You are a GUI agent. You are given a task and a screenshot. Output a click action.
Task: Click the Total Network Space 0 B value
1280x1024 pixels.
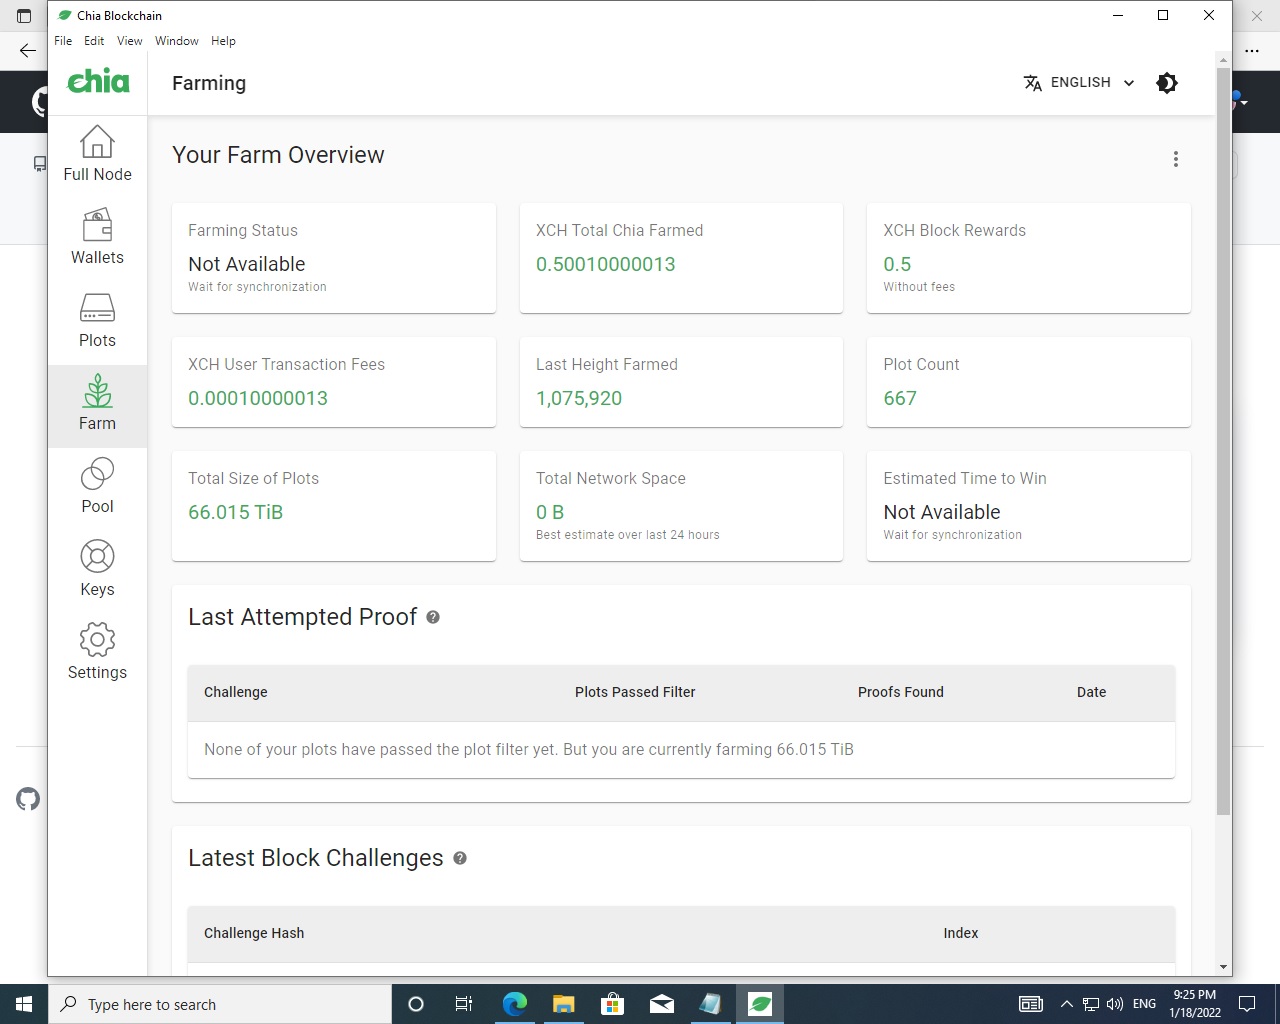[550, 512]
